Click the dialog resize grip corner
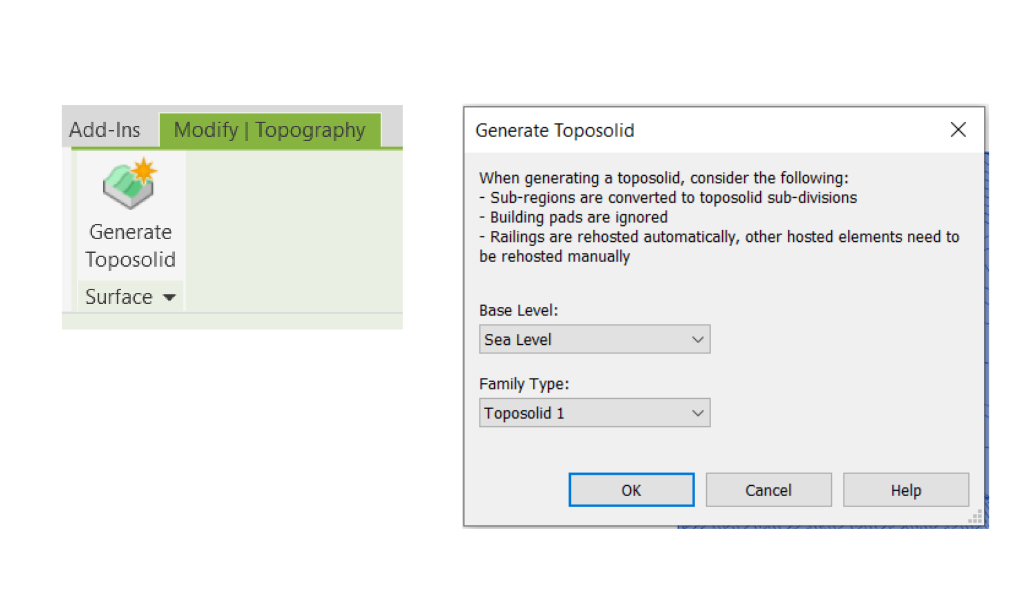The image size is (1024, 600). tap(977, 518)
